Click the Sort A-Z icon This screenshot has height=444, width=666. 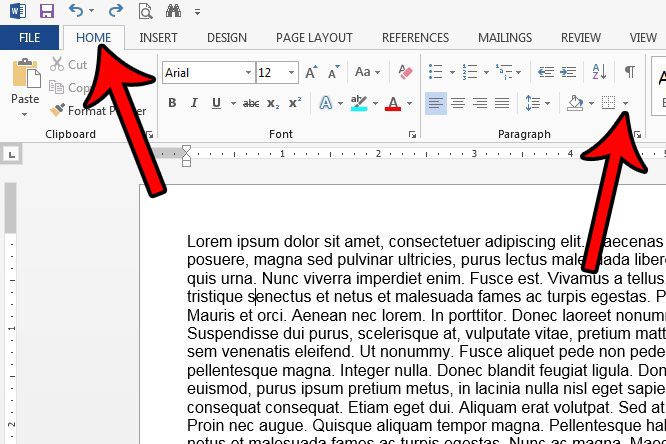(599, 72)
